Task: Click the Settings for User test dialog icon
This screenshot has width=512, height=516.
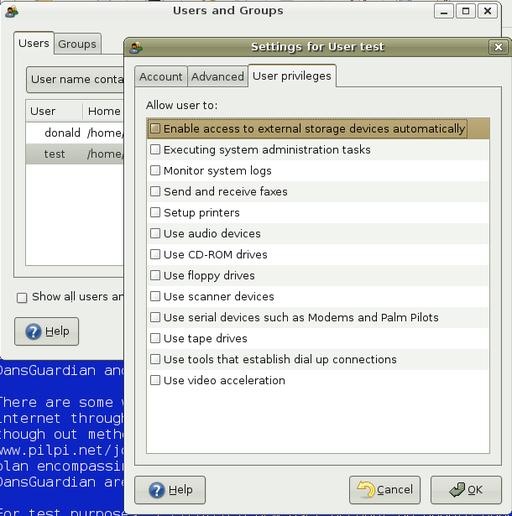Action: tap(136, 48)
